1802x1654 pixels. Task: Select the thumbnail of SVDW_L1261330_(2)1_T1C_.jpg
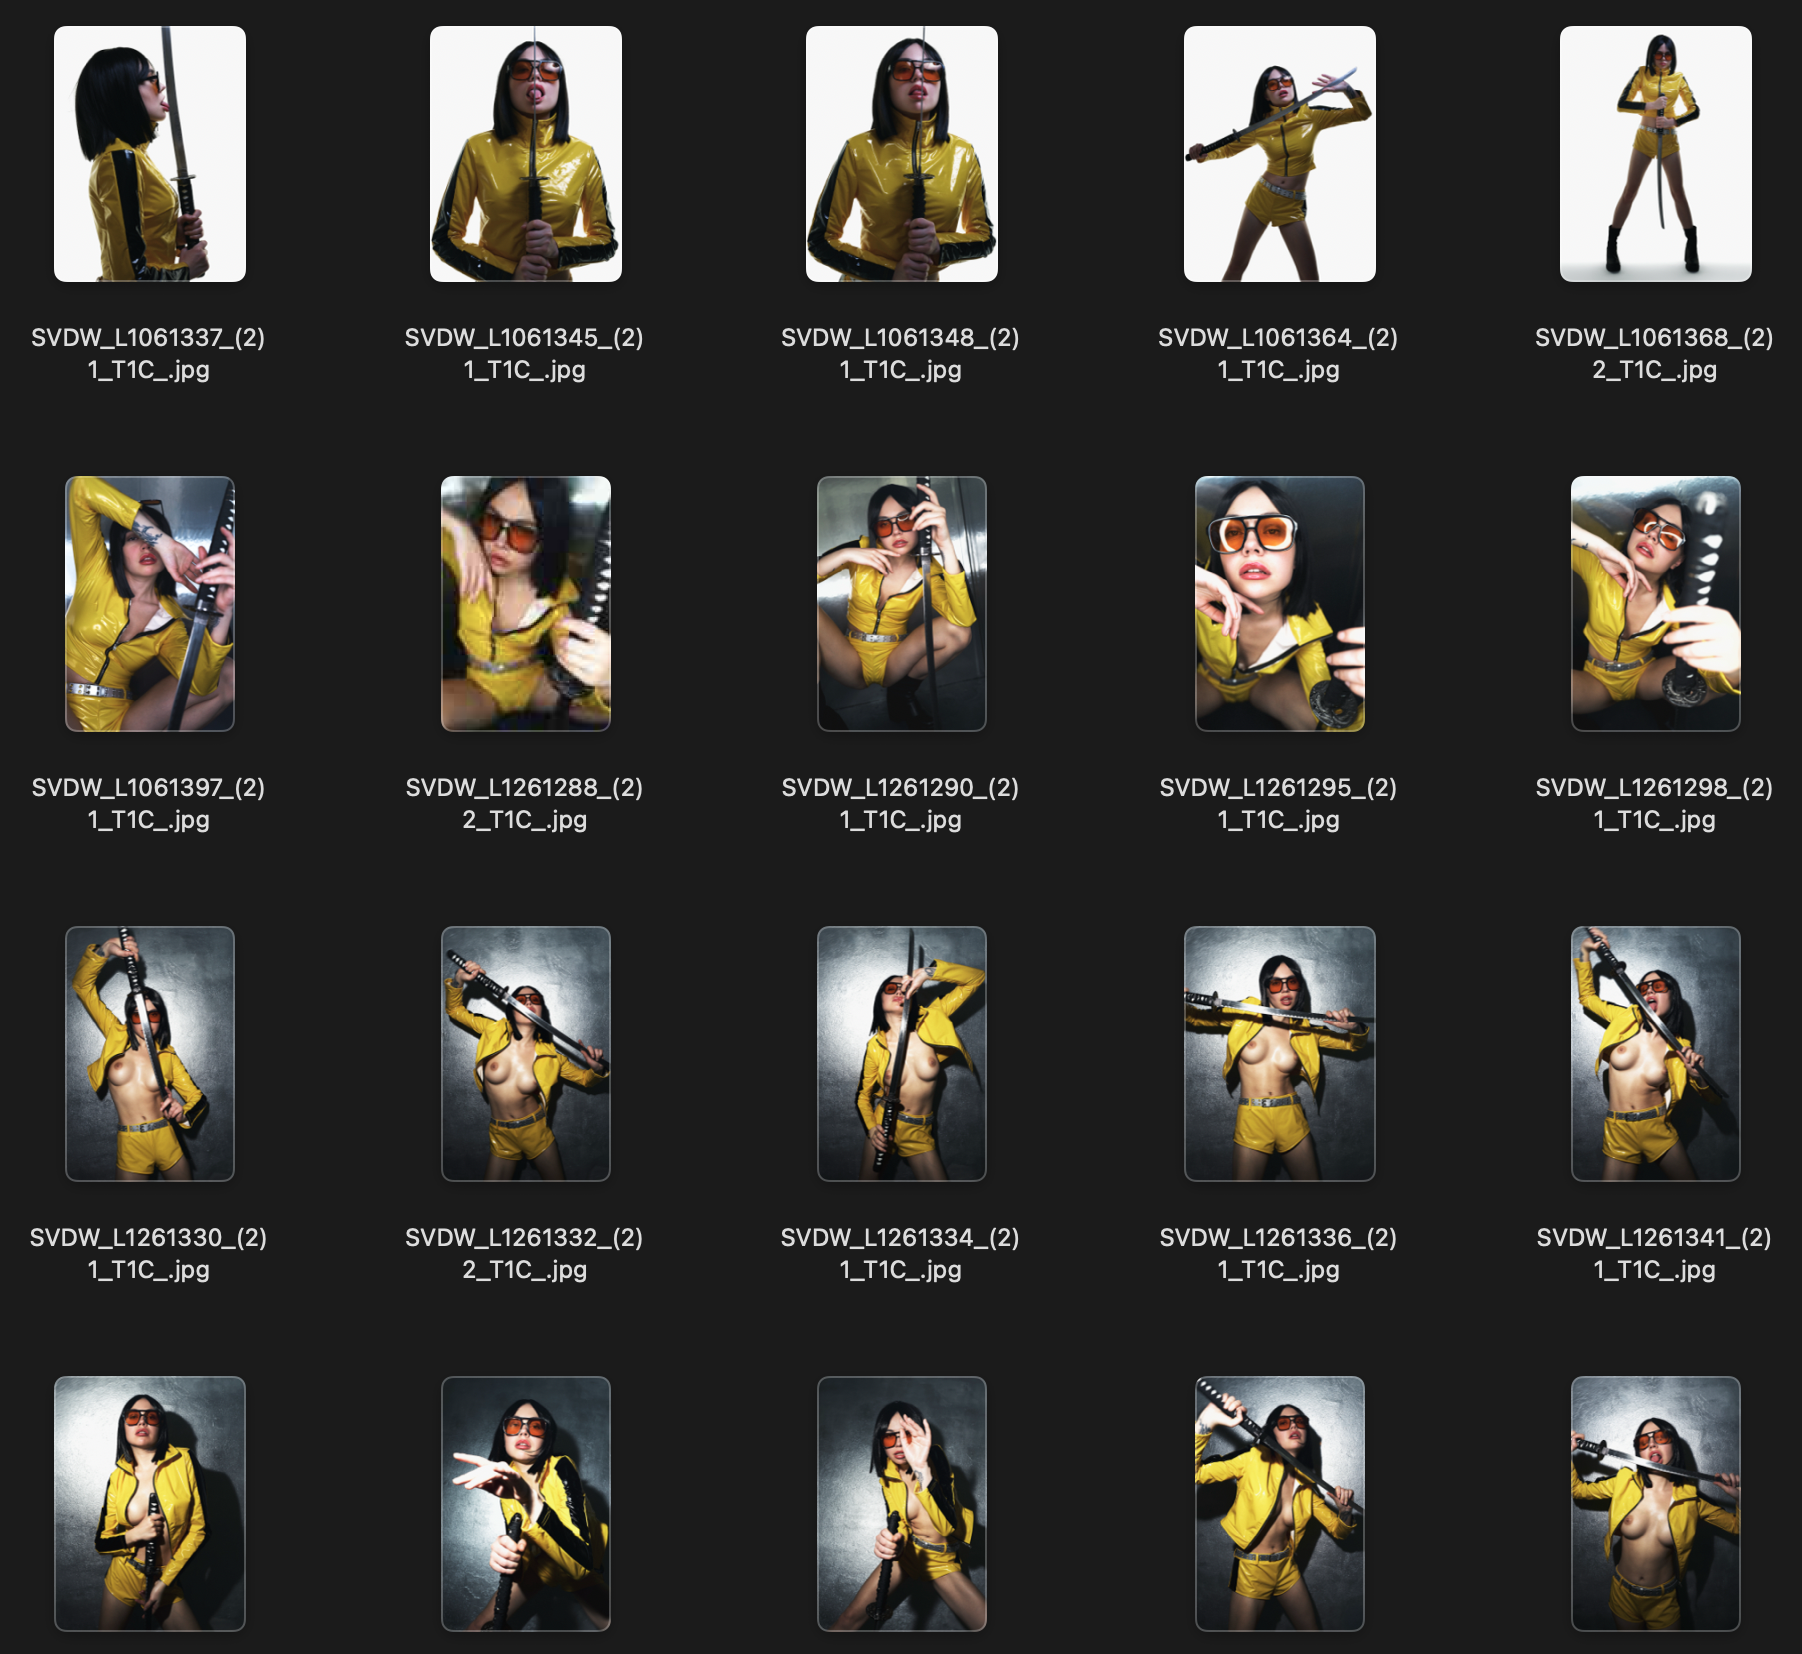(x=150, y=1054)
